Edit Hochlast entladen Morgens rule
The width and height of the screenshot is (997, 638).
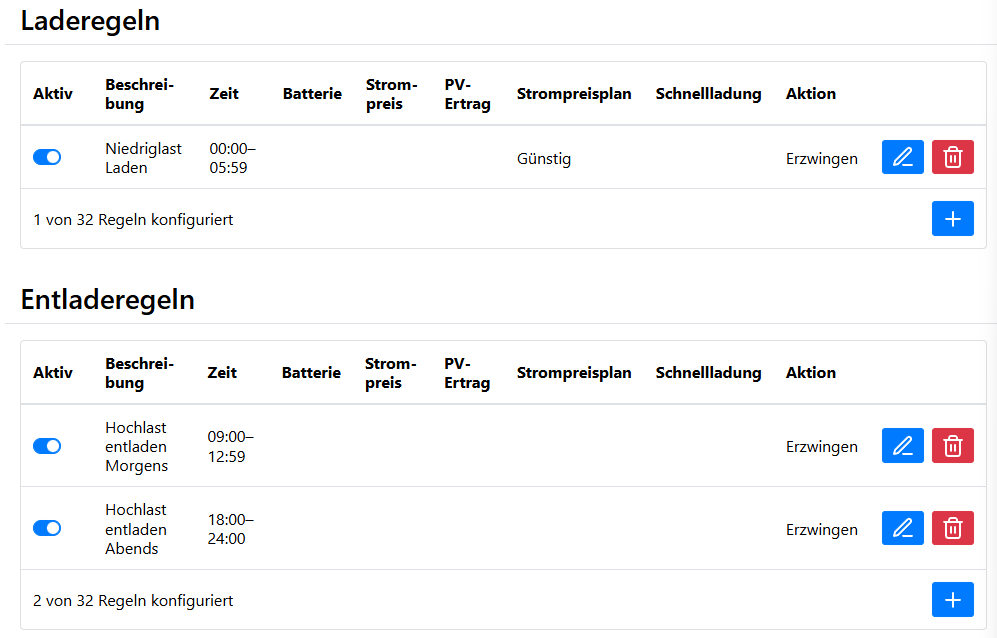902,446
